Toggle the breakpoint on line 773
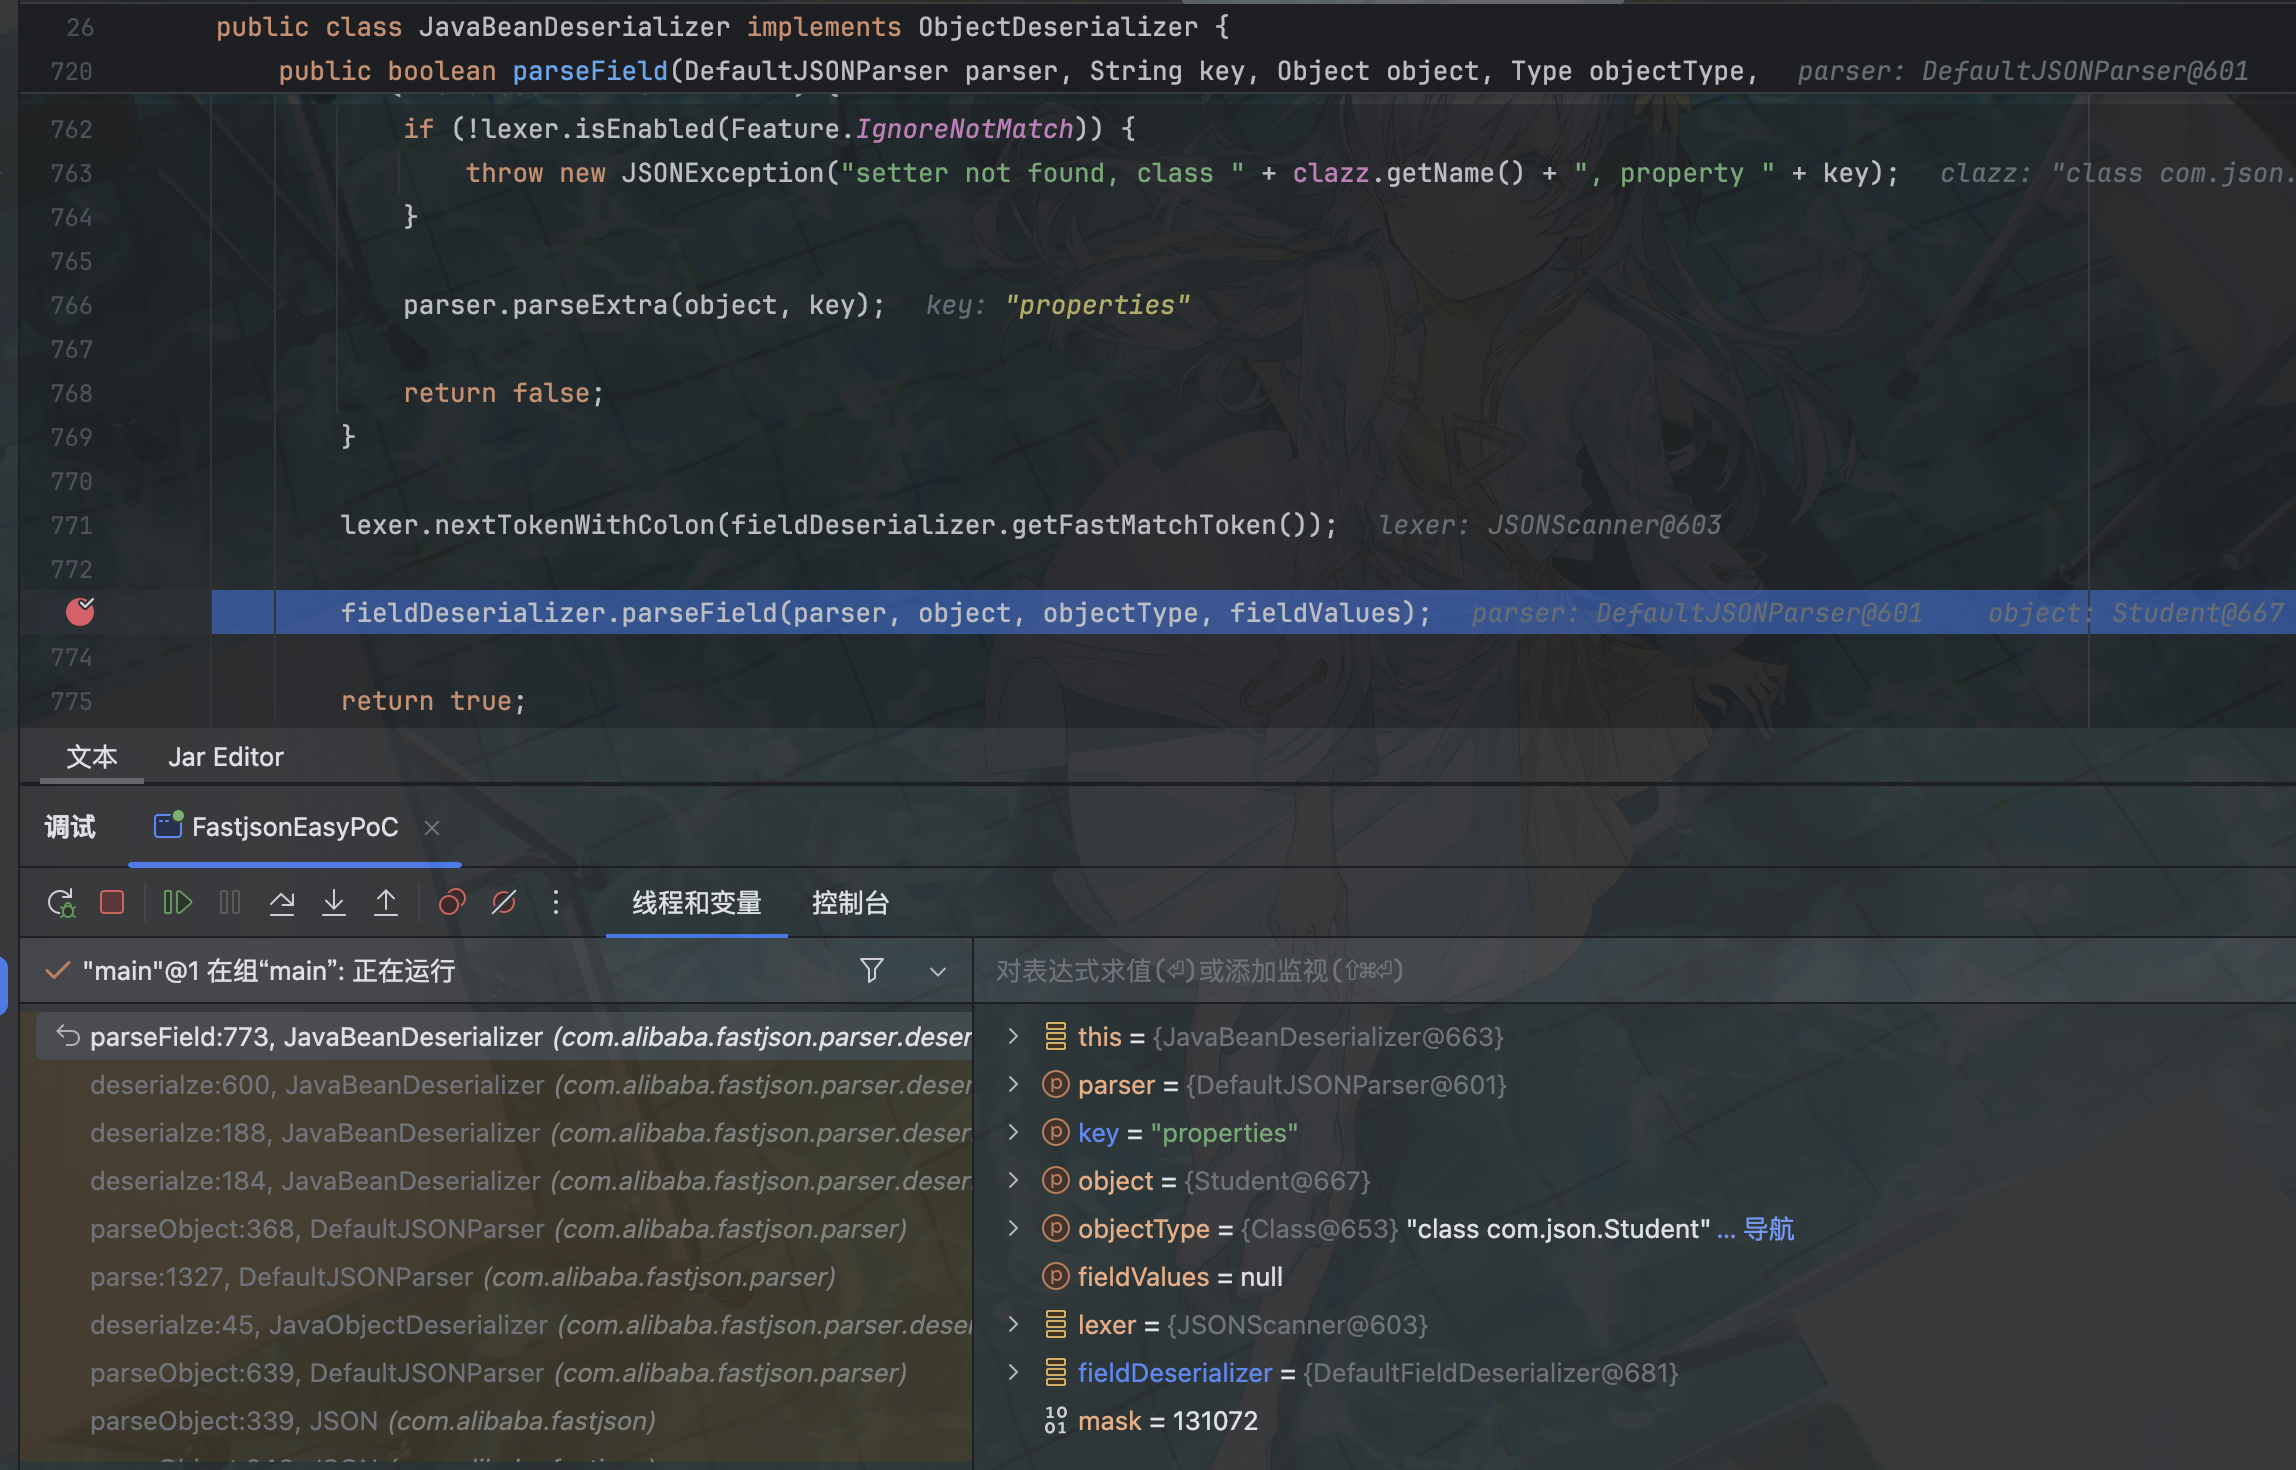The width and height of the screenshot is (2296, 1470). coord(80,612)
